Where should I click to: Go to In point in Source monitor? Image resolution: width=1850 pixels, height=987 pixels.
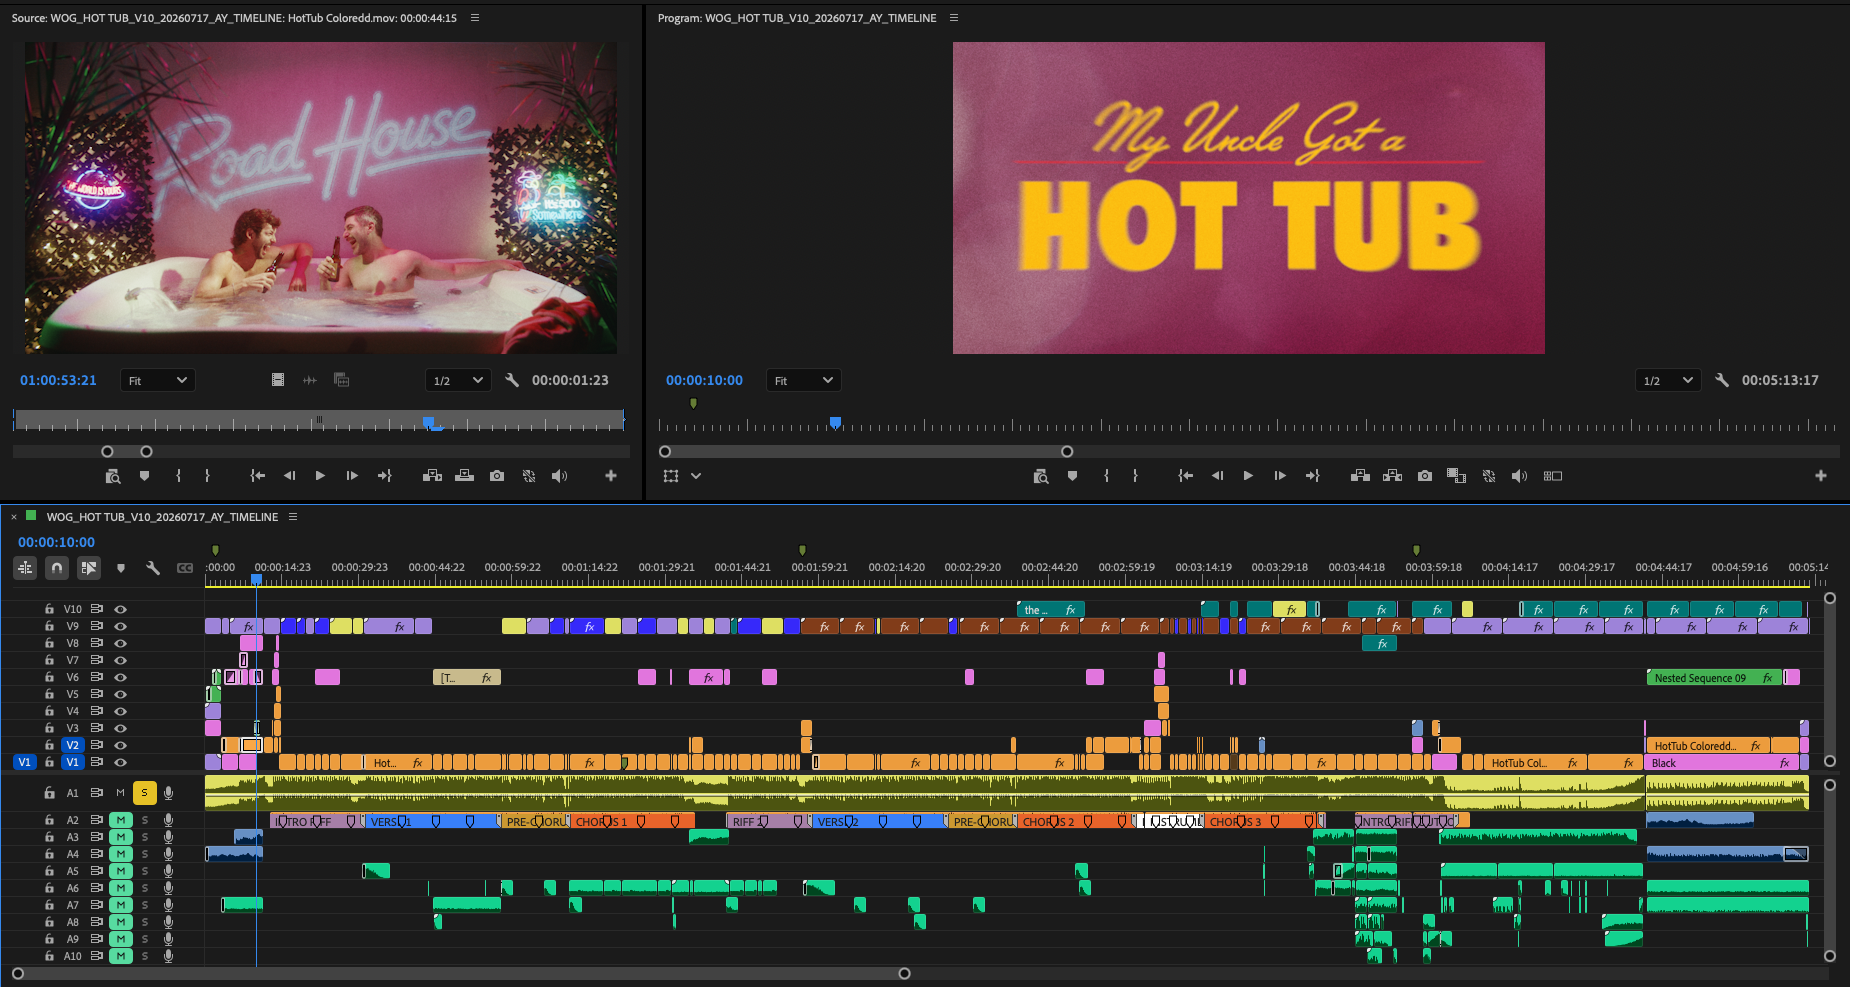click(257, 476)
